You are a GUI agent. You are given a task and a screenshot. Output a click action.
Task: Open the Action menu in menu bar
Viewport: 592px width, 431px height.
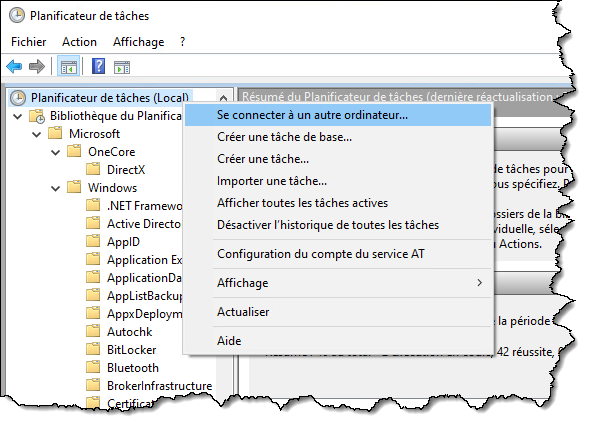(79, 42)
